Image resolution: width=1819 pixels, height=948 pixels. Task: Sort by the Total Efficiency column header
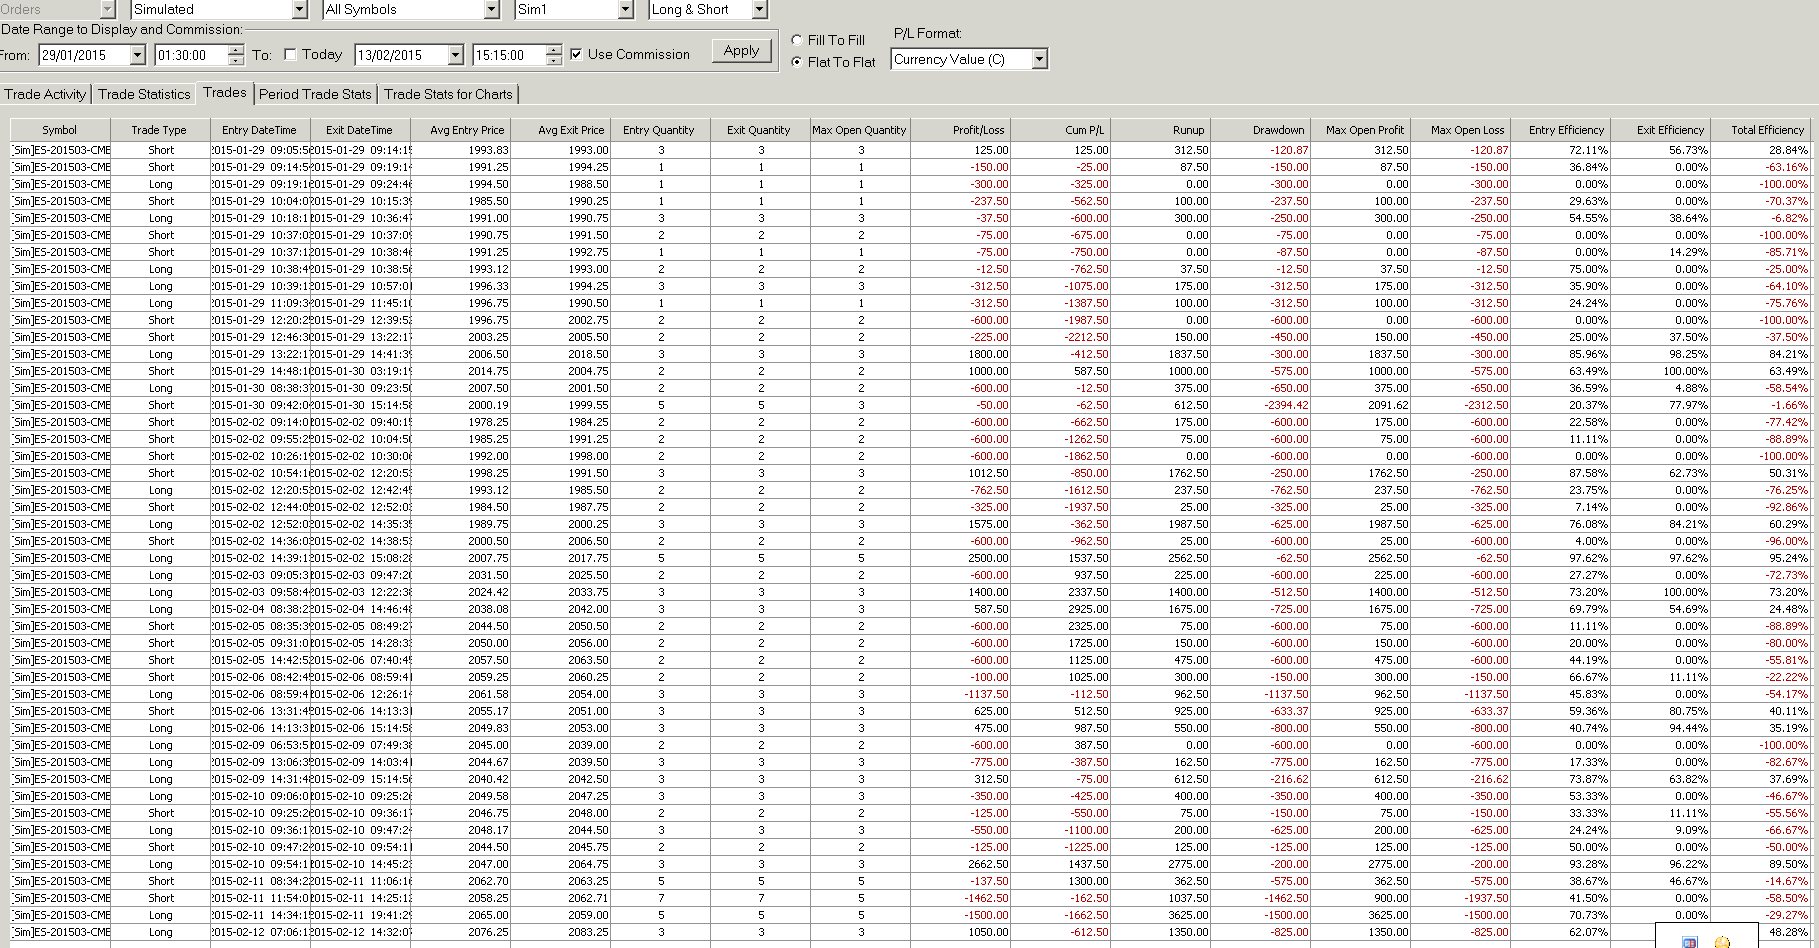click(x=1760, y=130)
